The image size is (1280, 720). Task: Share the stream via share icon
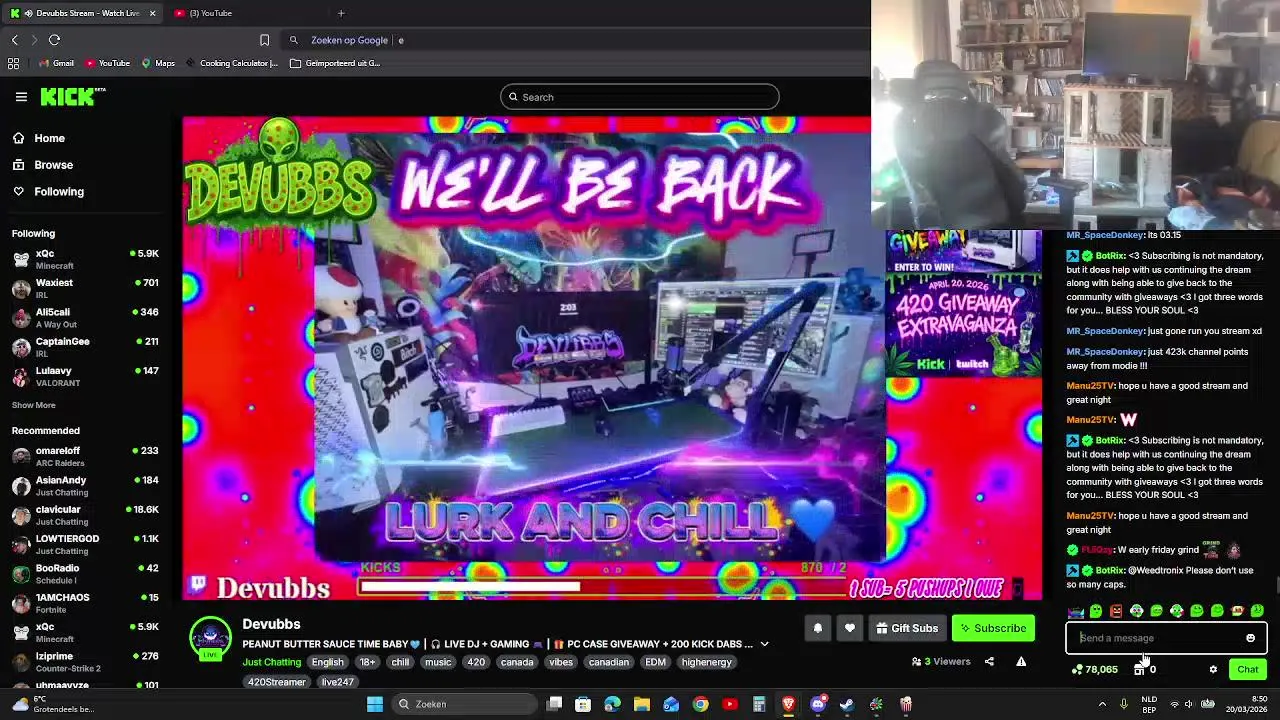pos(989,661)
